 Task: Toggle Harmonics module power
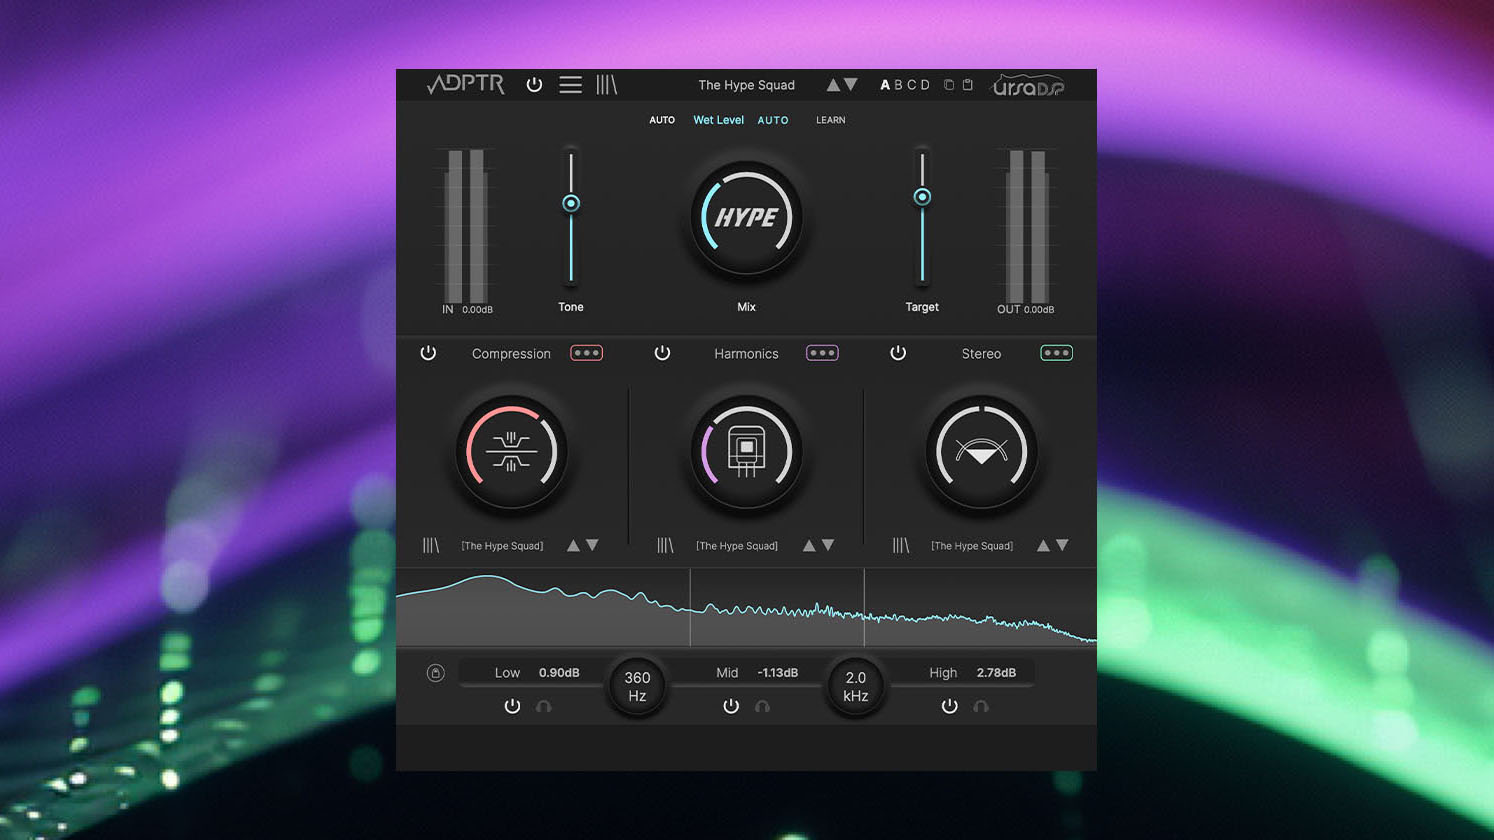[x=662, y=353]
